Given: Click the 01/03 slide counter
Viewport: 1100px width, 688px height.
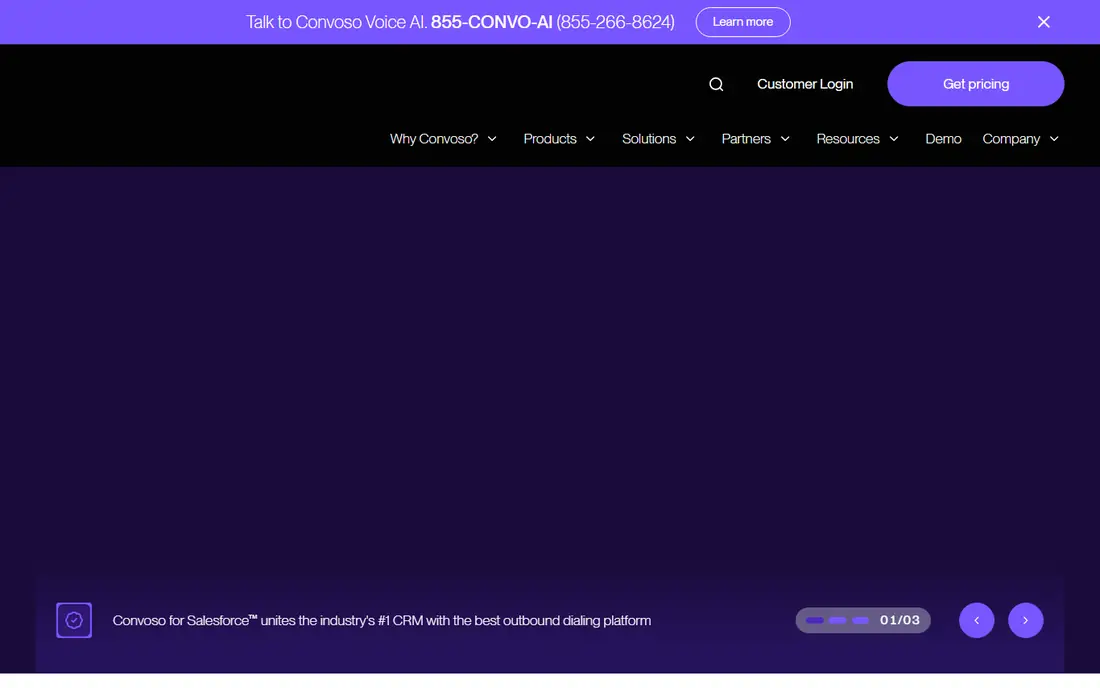Looking at the screenshot, I should (899, 620).
